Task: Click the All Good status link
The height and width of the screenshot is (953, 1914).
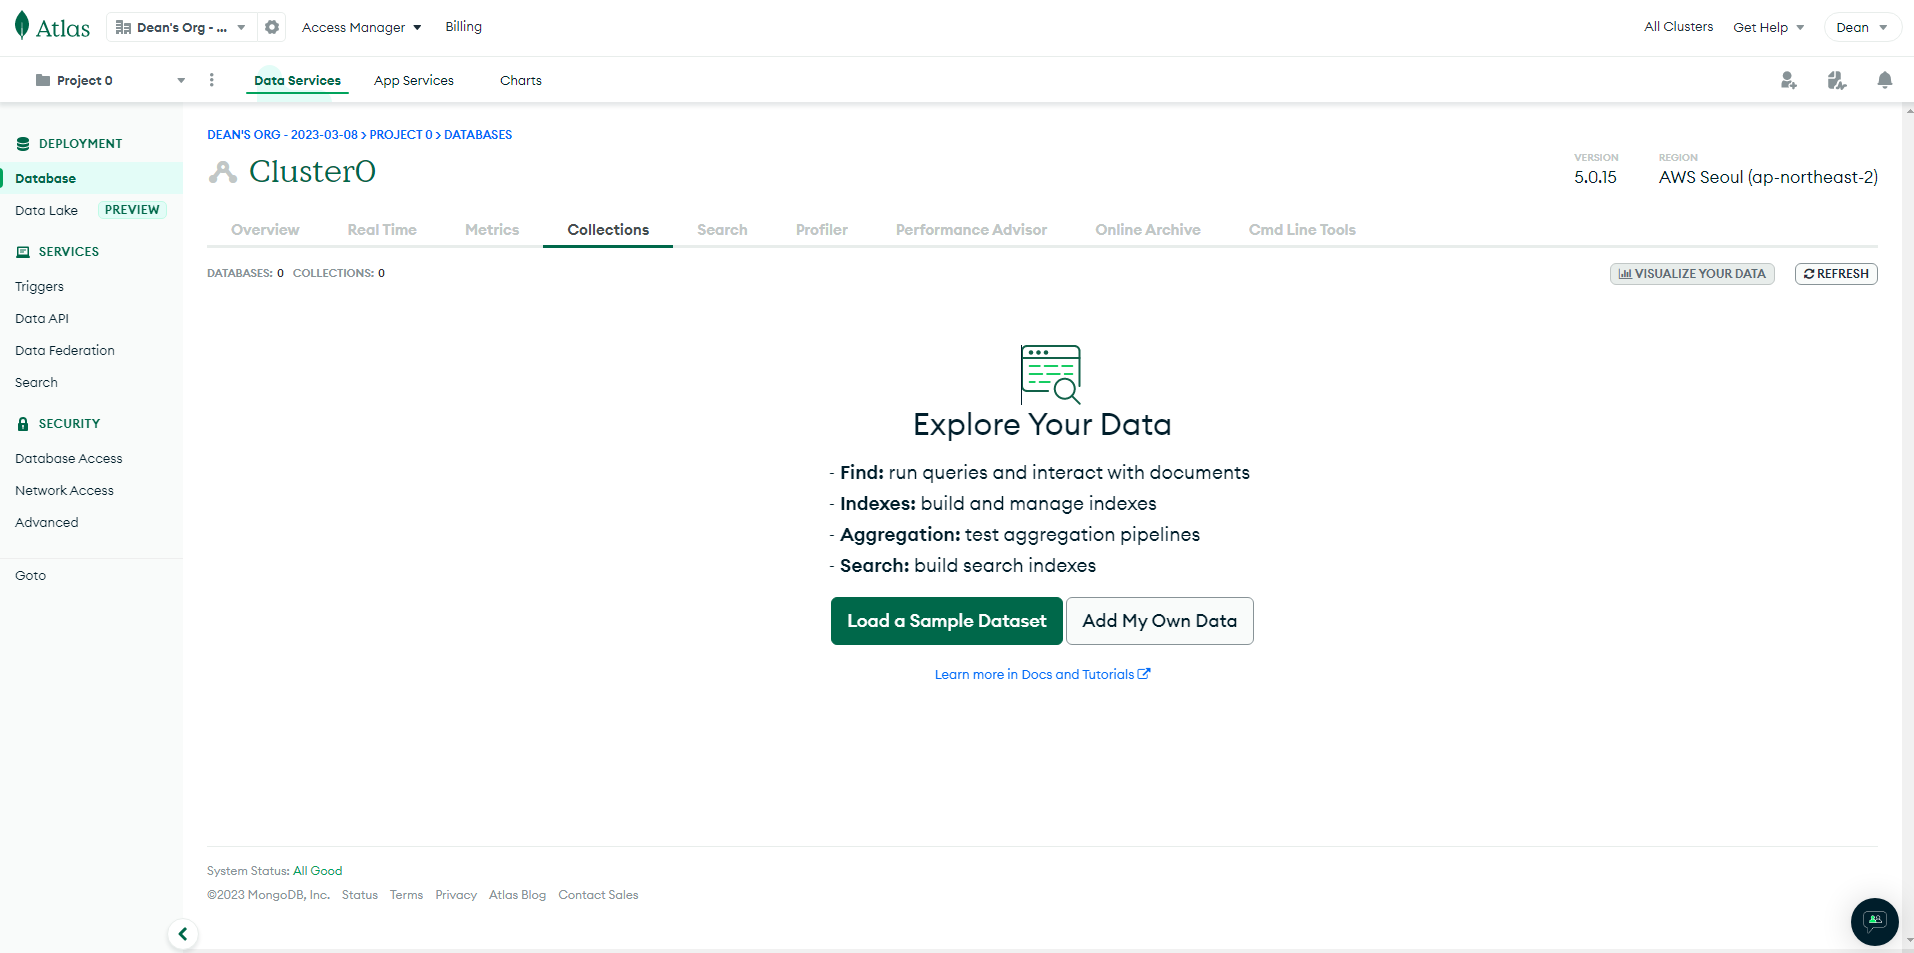Action: 318,871
